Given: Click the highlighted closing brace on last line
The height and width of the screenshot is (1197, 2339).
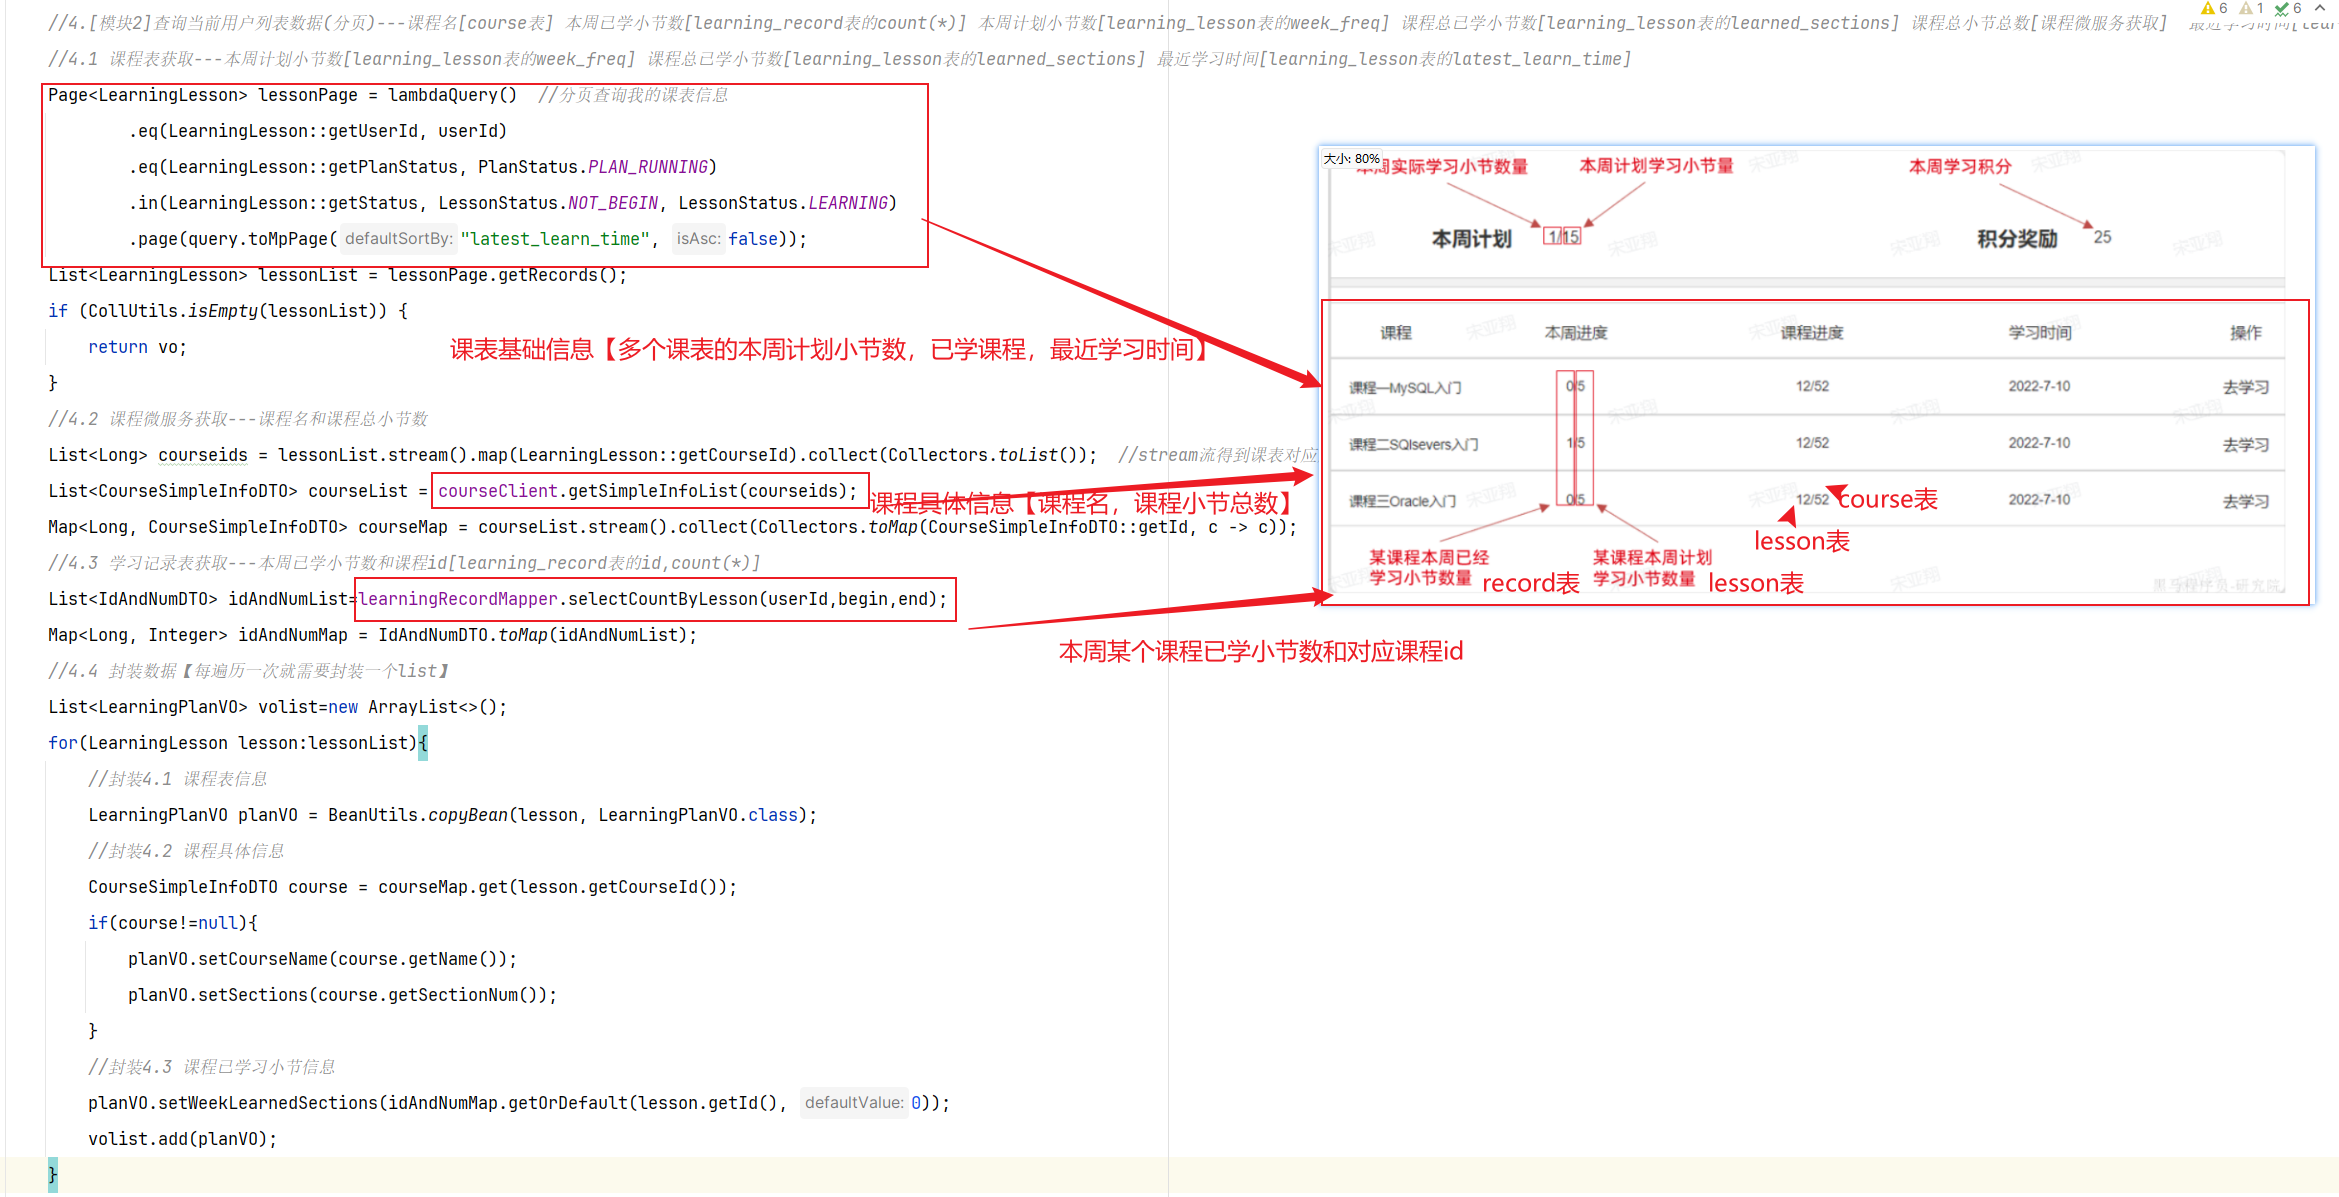Looking at the screenshot, I should click(53, 1175).
